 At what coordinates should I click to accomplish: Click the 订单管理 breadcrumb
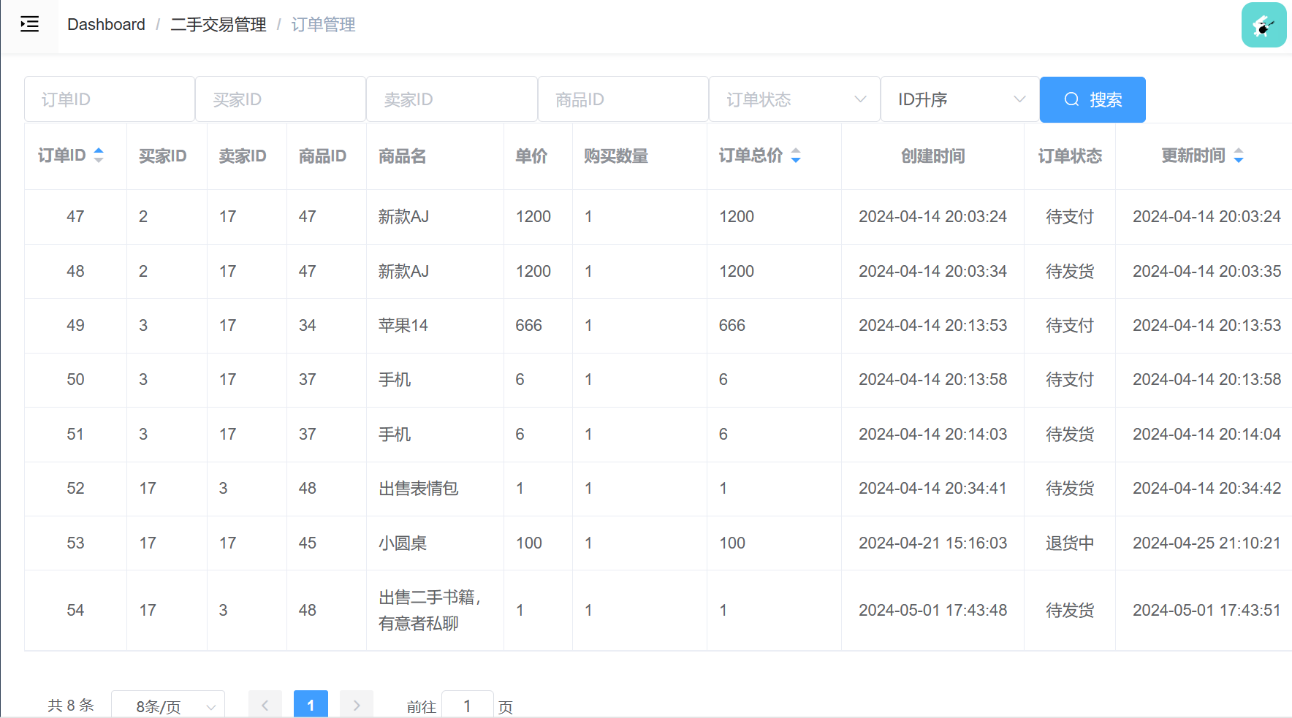(323, 24)
